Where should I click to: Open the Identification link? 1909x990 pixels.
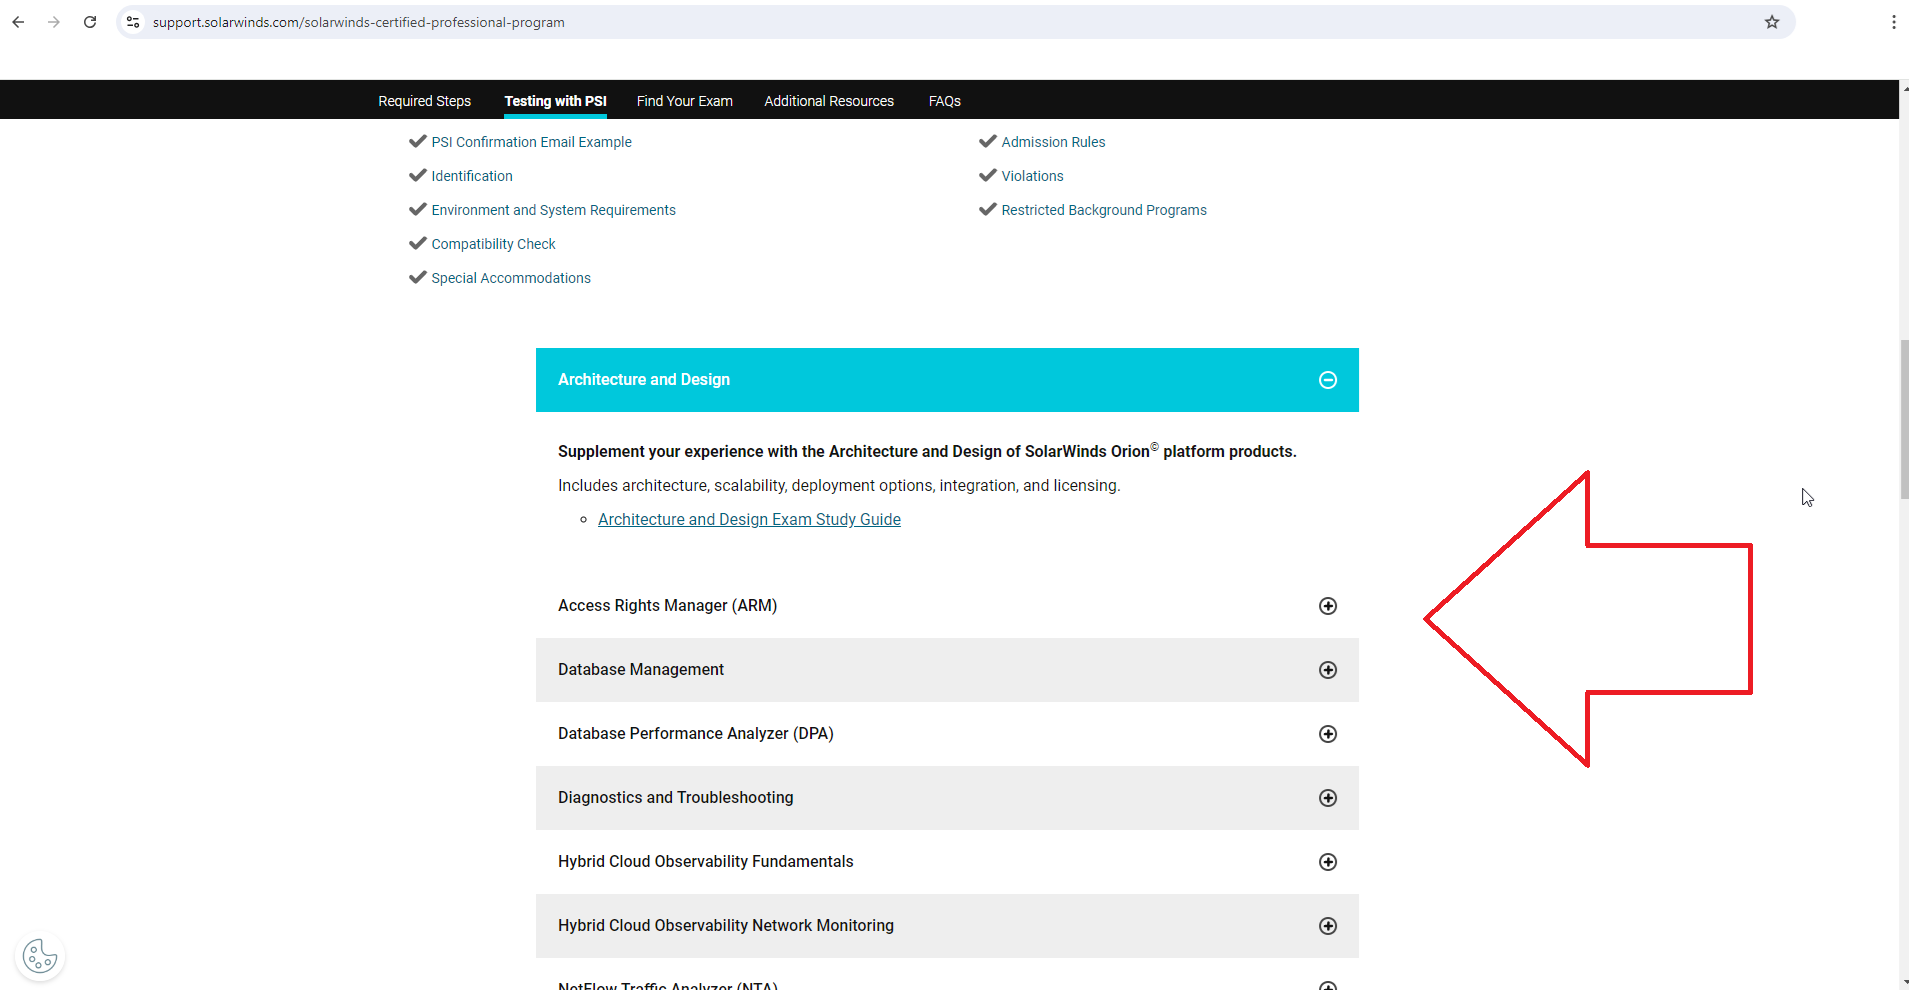pos(472,176)
